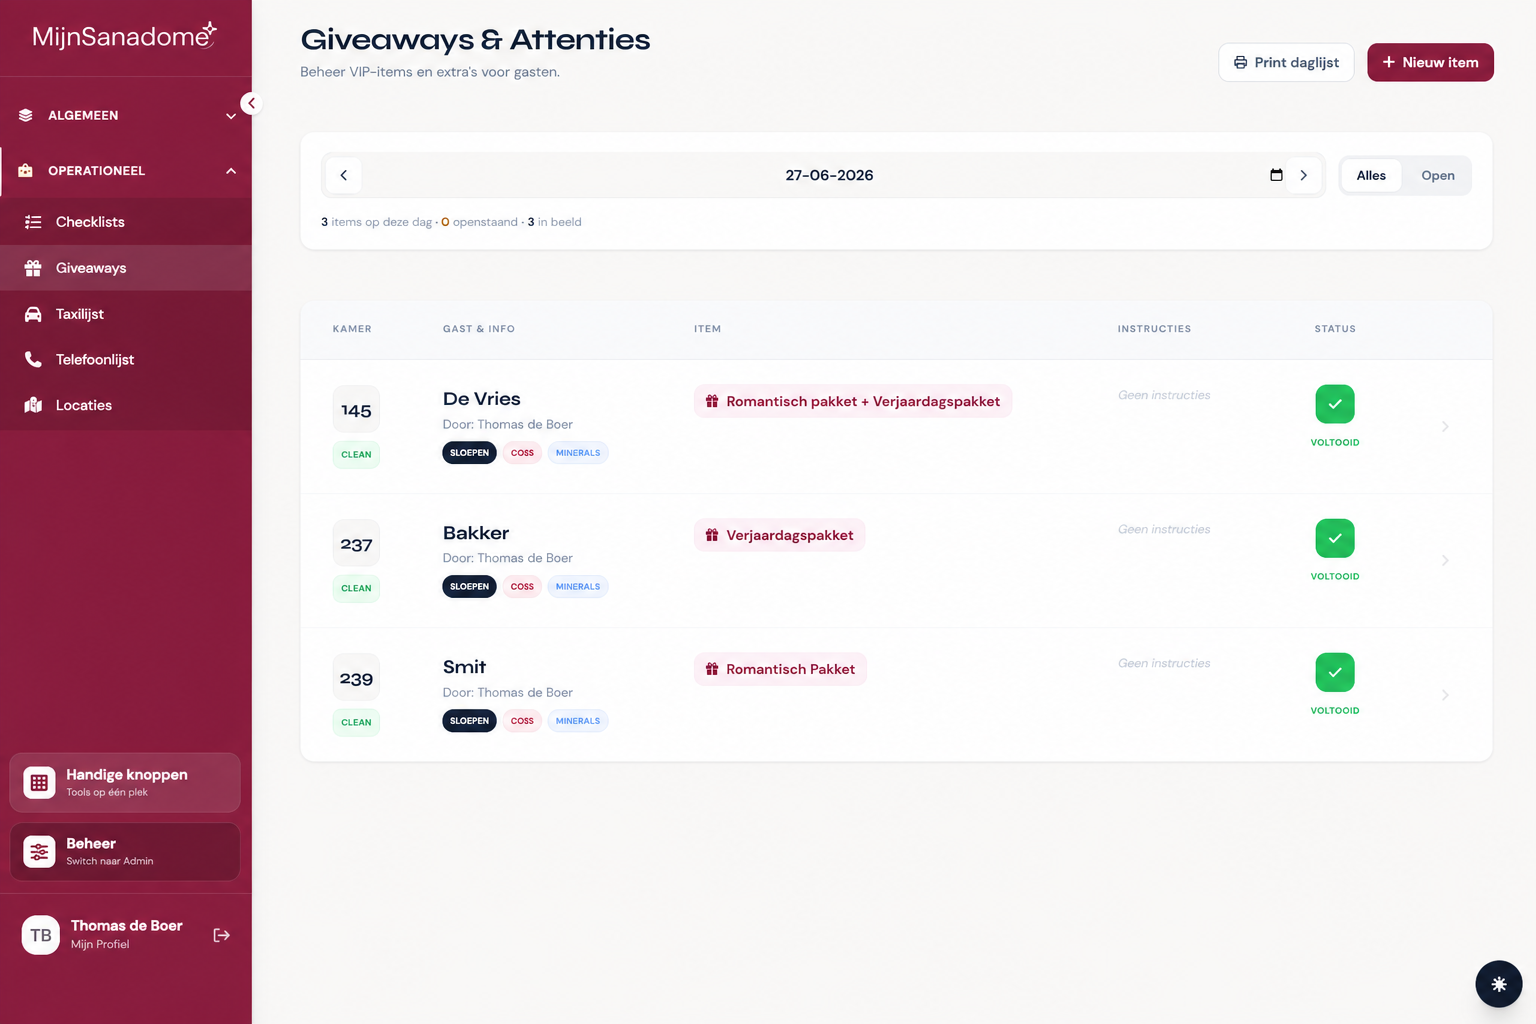Screen dimensions: 1536x1024
Task: Click the printer icon in Print daglijst
Action: [1240, 62]
